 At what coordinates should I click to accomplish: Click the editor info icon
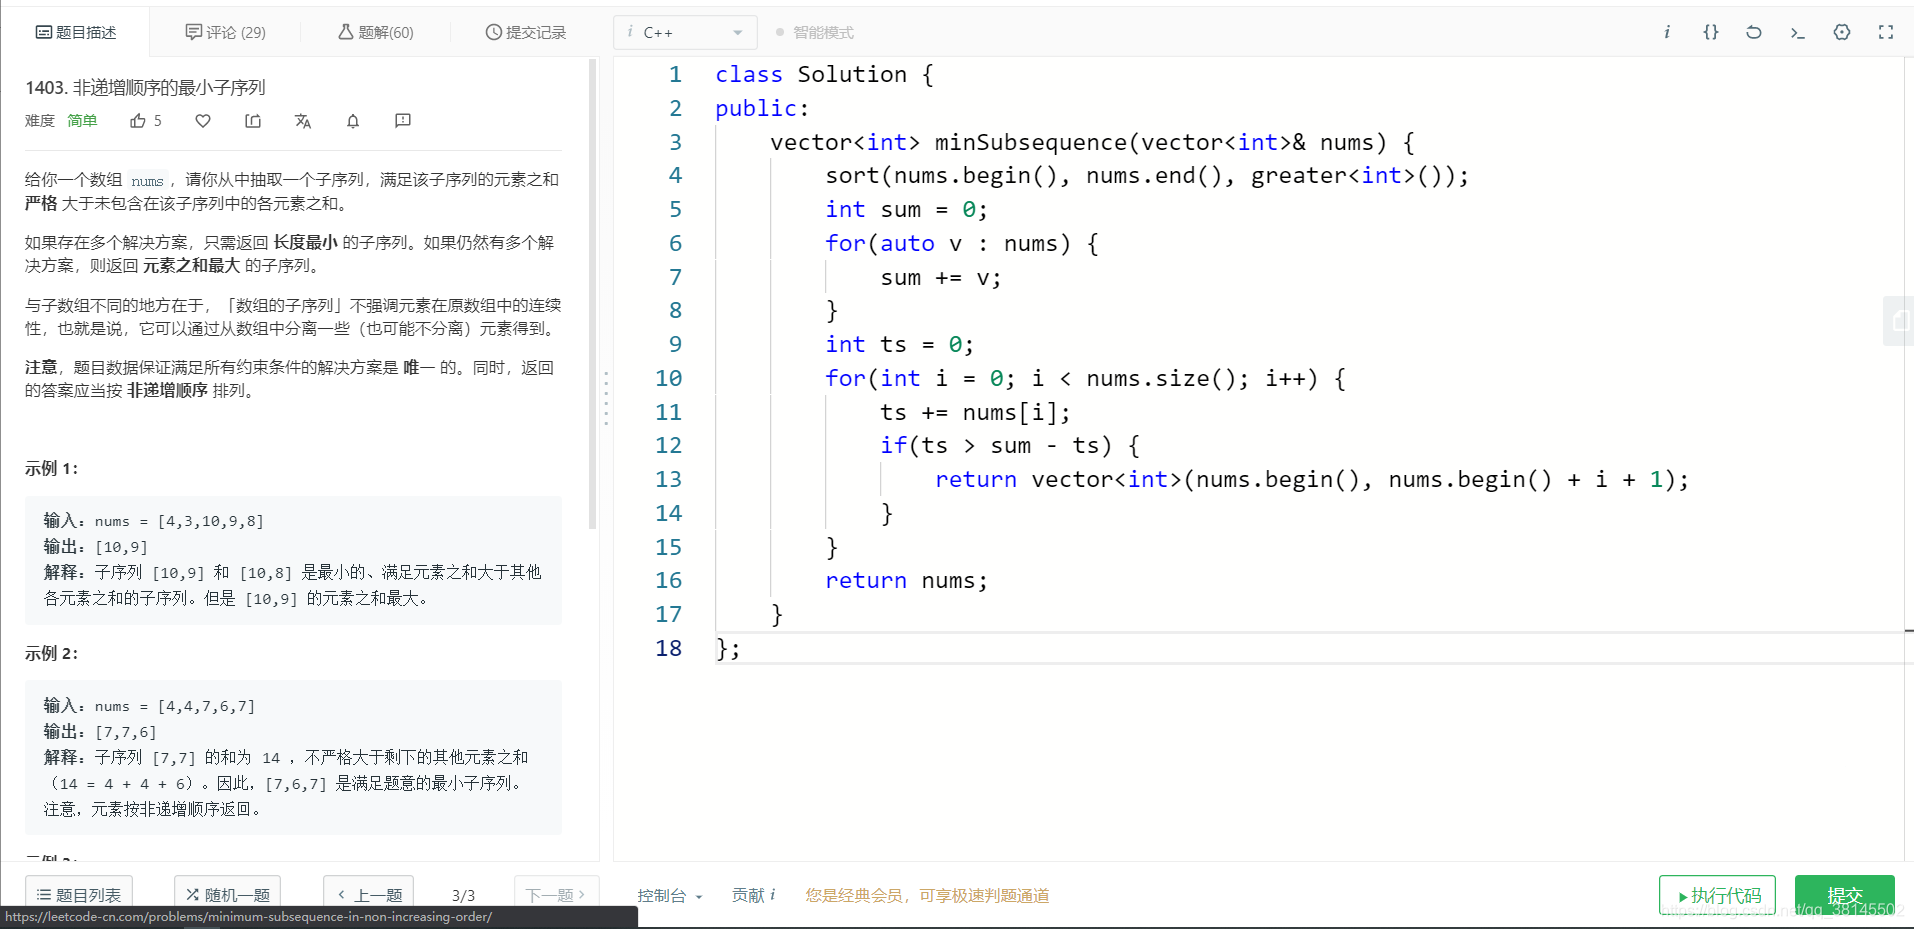[1667, 32]
